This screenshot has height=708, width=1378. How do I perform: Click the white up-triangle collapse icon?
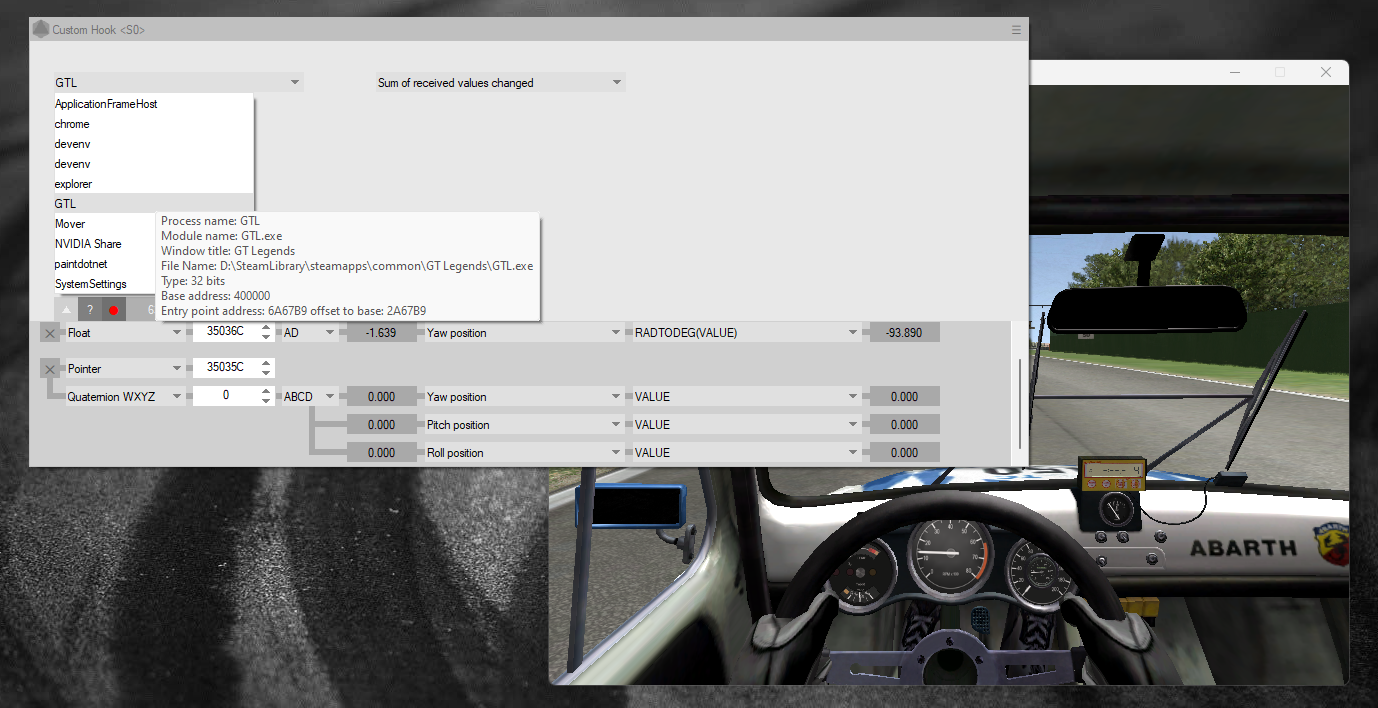pyautogui.click(x=66, y=310)
